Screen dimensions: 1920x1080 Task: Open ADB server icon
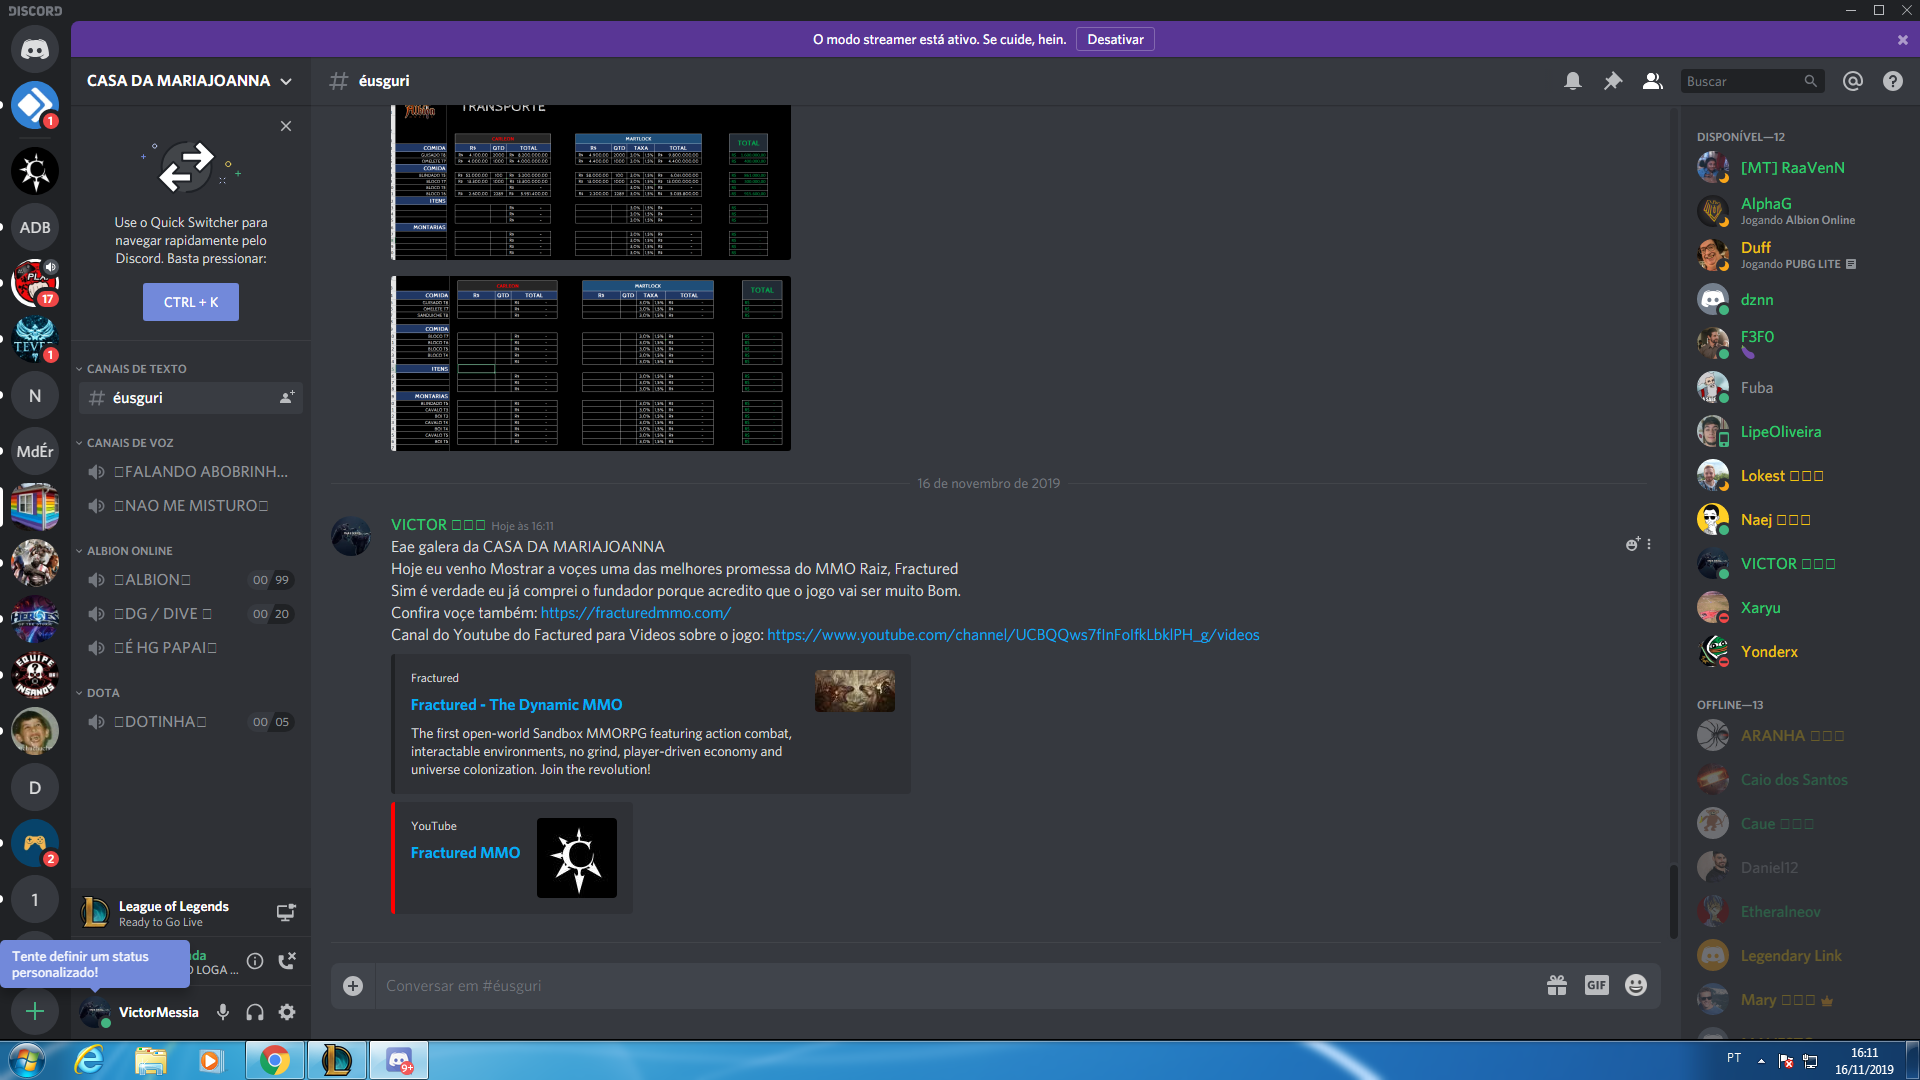pyautogui.click(x=35, y=227)
